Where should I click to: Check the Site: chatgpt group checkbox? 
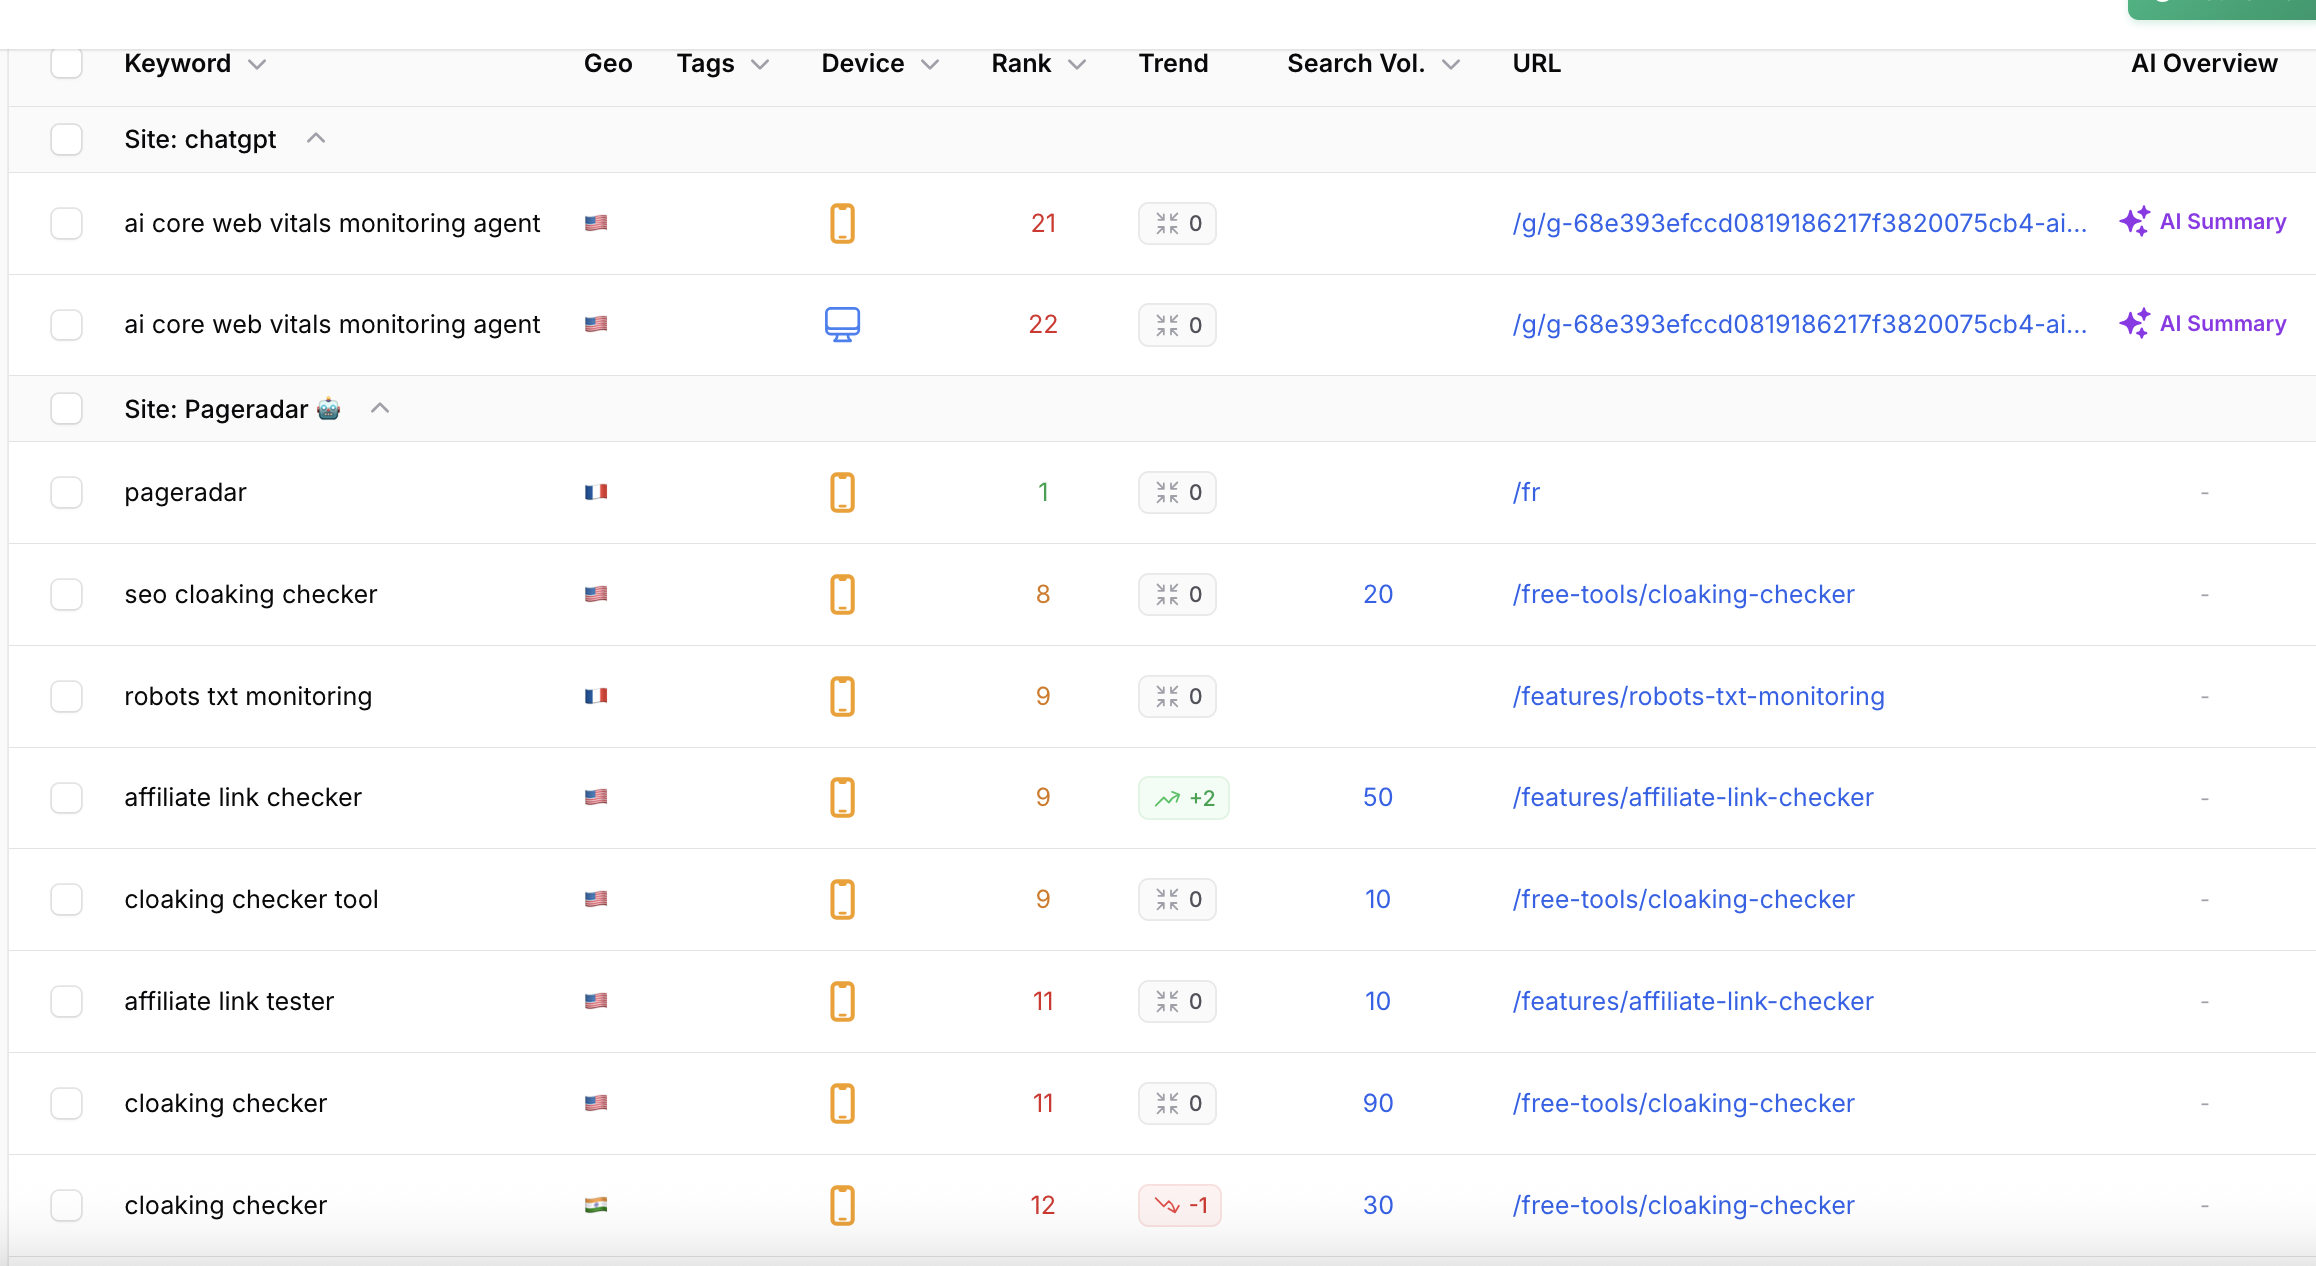point(67,139)
